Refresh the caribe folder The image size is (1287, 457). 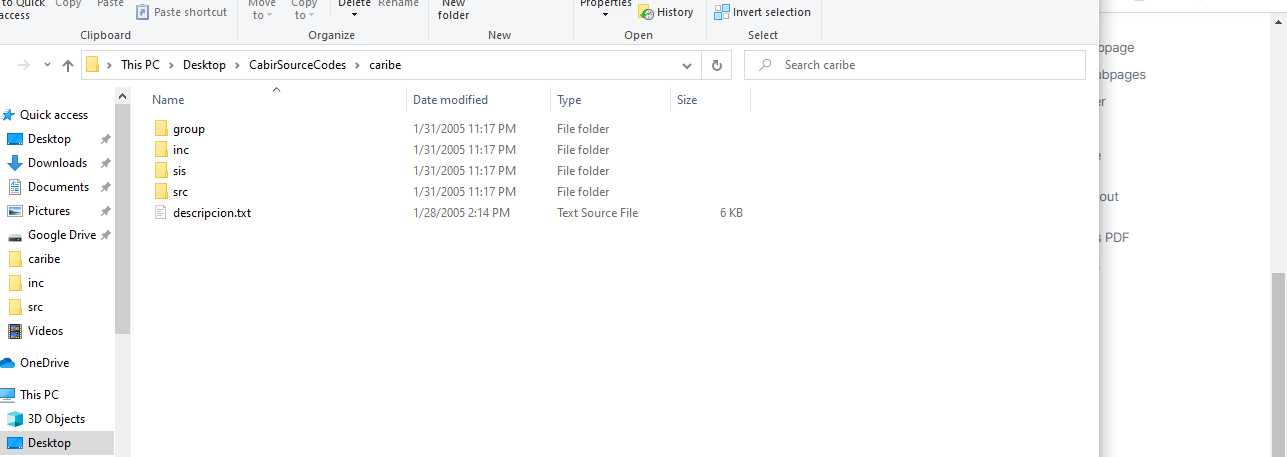click(716, 65)
